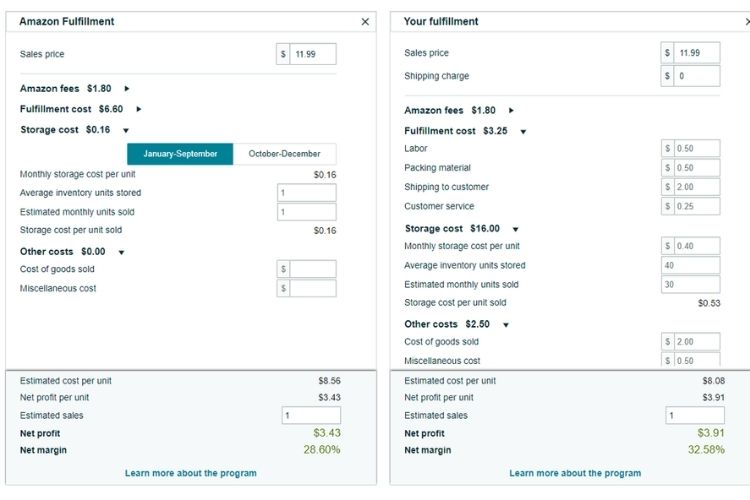Open Learn more link under Amazon Fulfillment
750x500 pixels.
pos(191,473)
